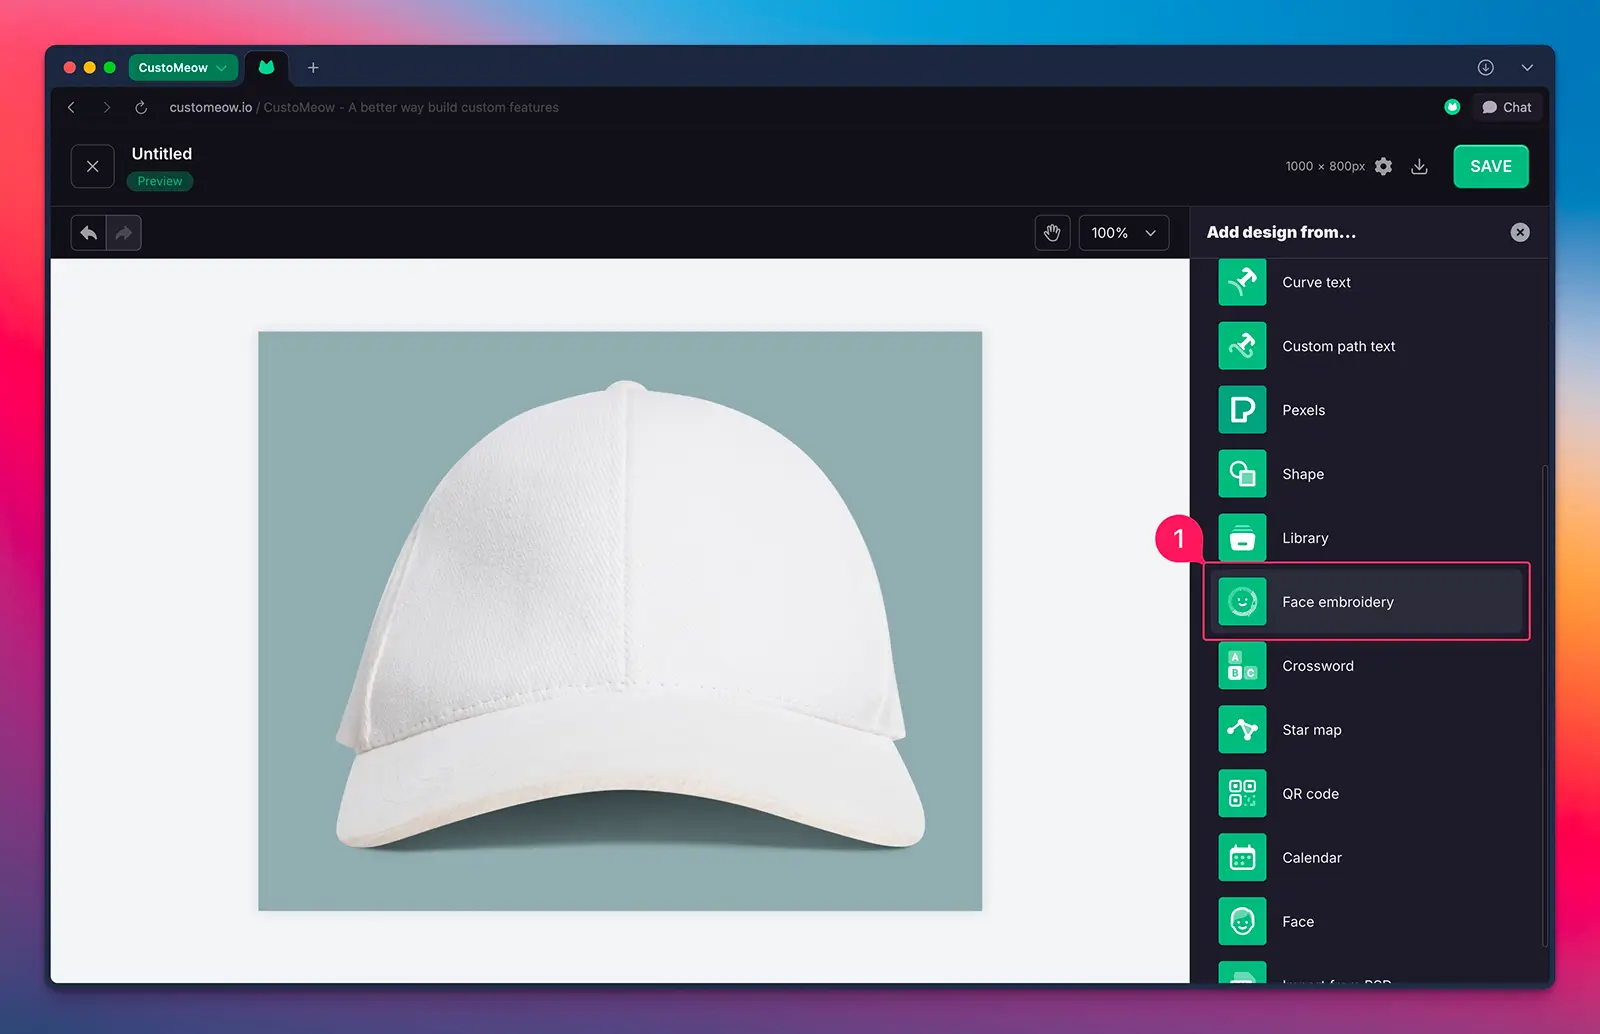
Task: Click the white cap image on canvas
Action: [x=628, y=617]
